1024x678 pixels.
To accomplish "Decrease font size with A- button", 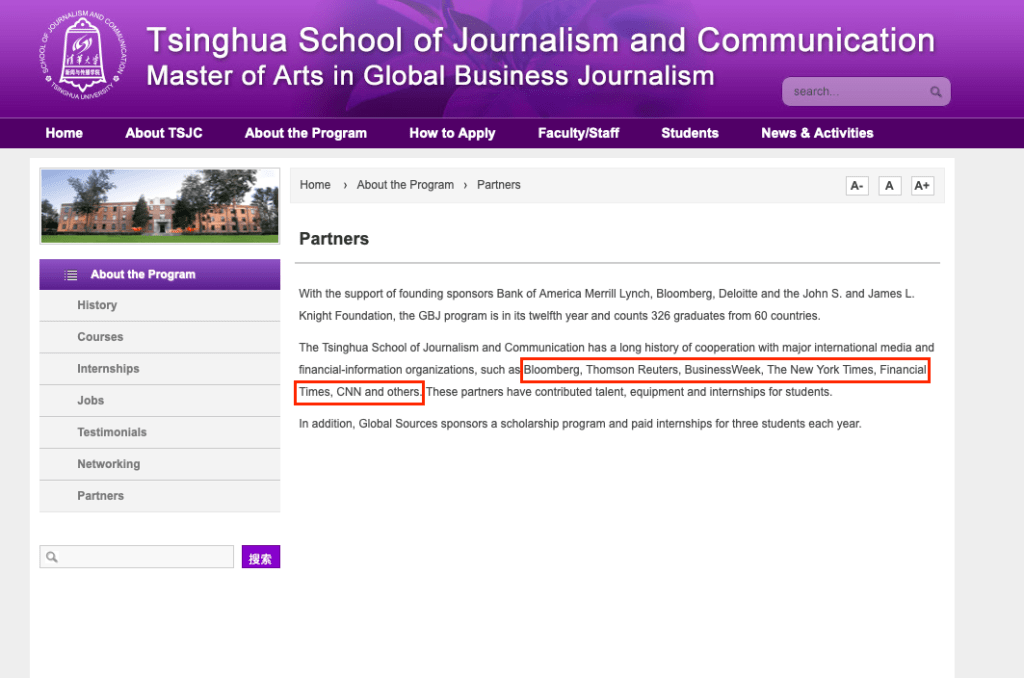I will pos(857,186).
